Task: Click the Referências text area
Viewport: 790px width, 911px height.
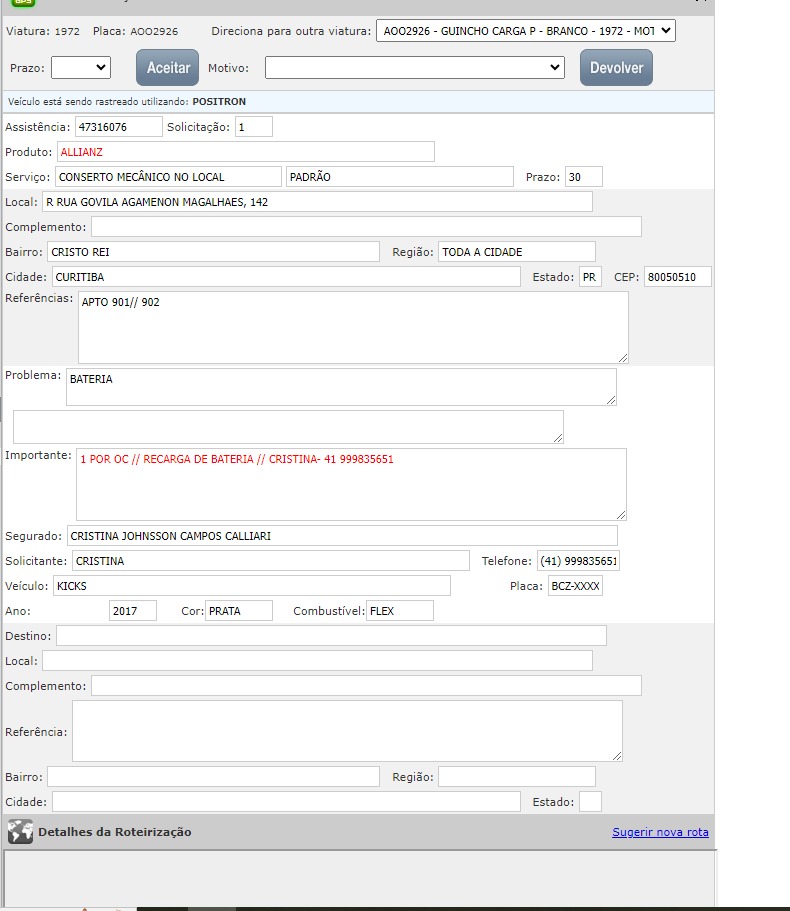Action: [x=353, y=328]
